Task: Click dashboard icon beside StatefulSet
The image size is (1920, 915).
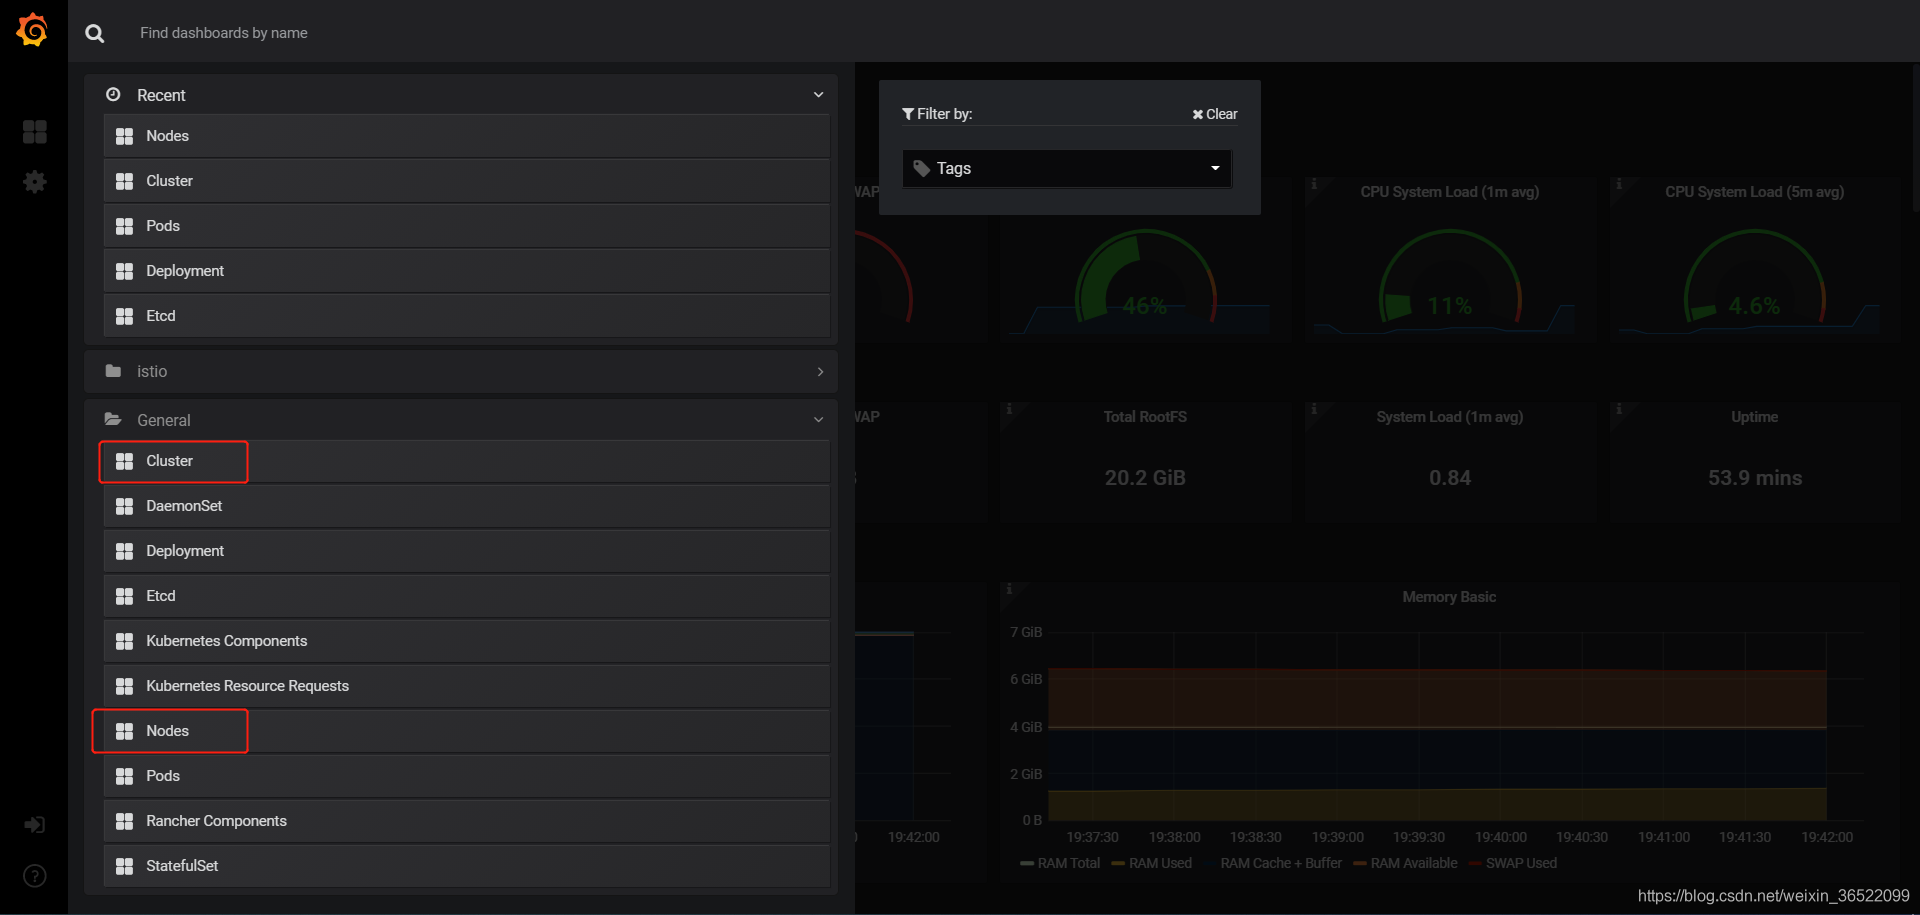Action: click(125, 866)
